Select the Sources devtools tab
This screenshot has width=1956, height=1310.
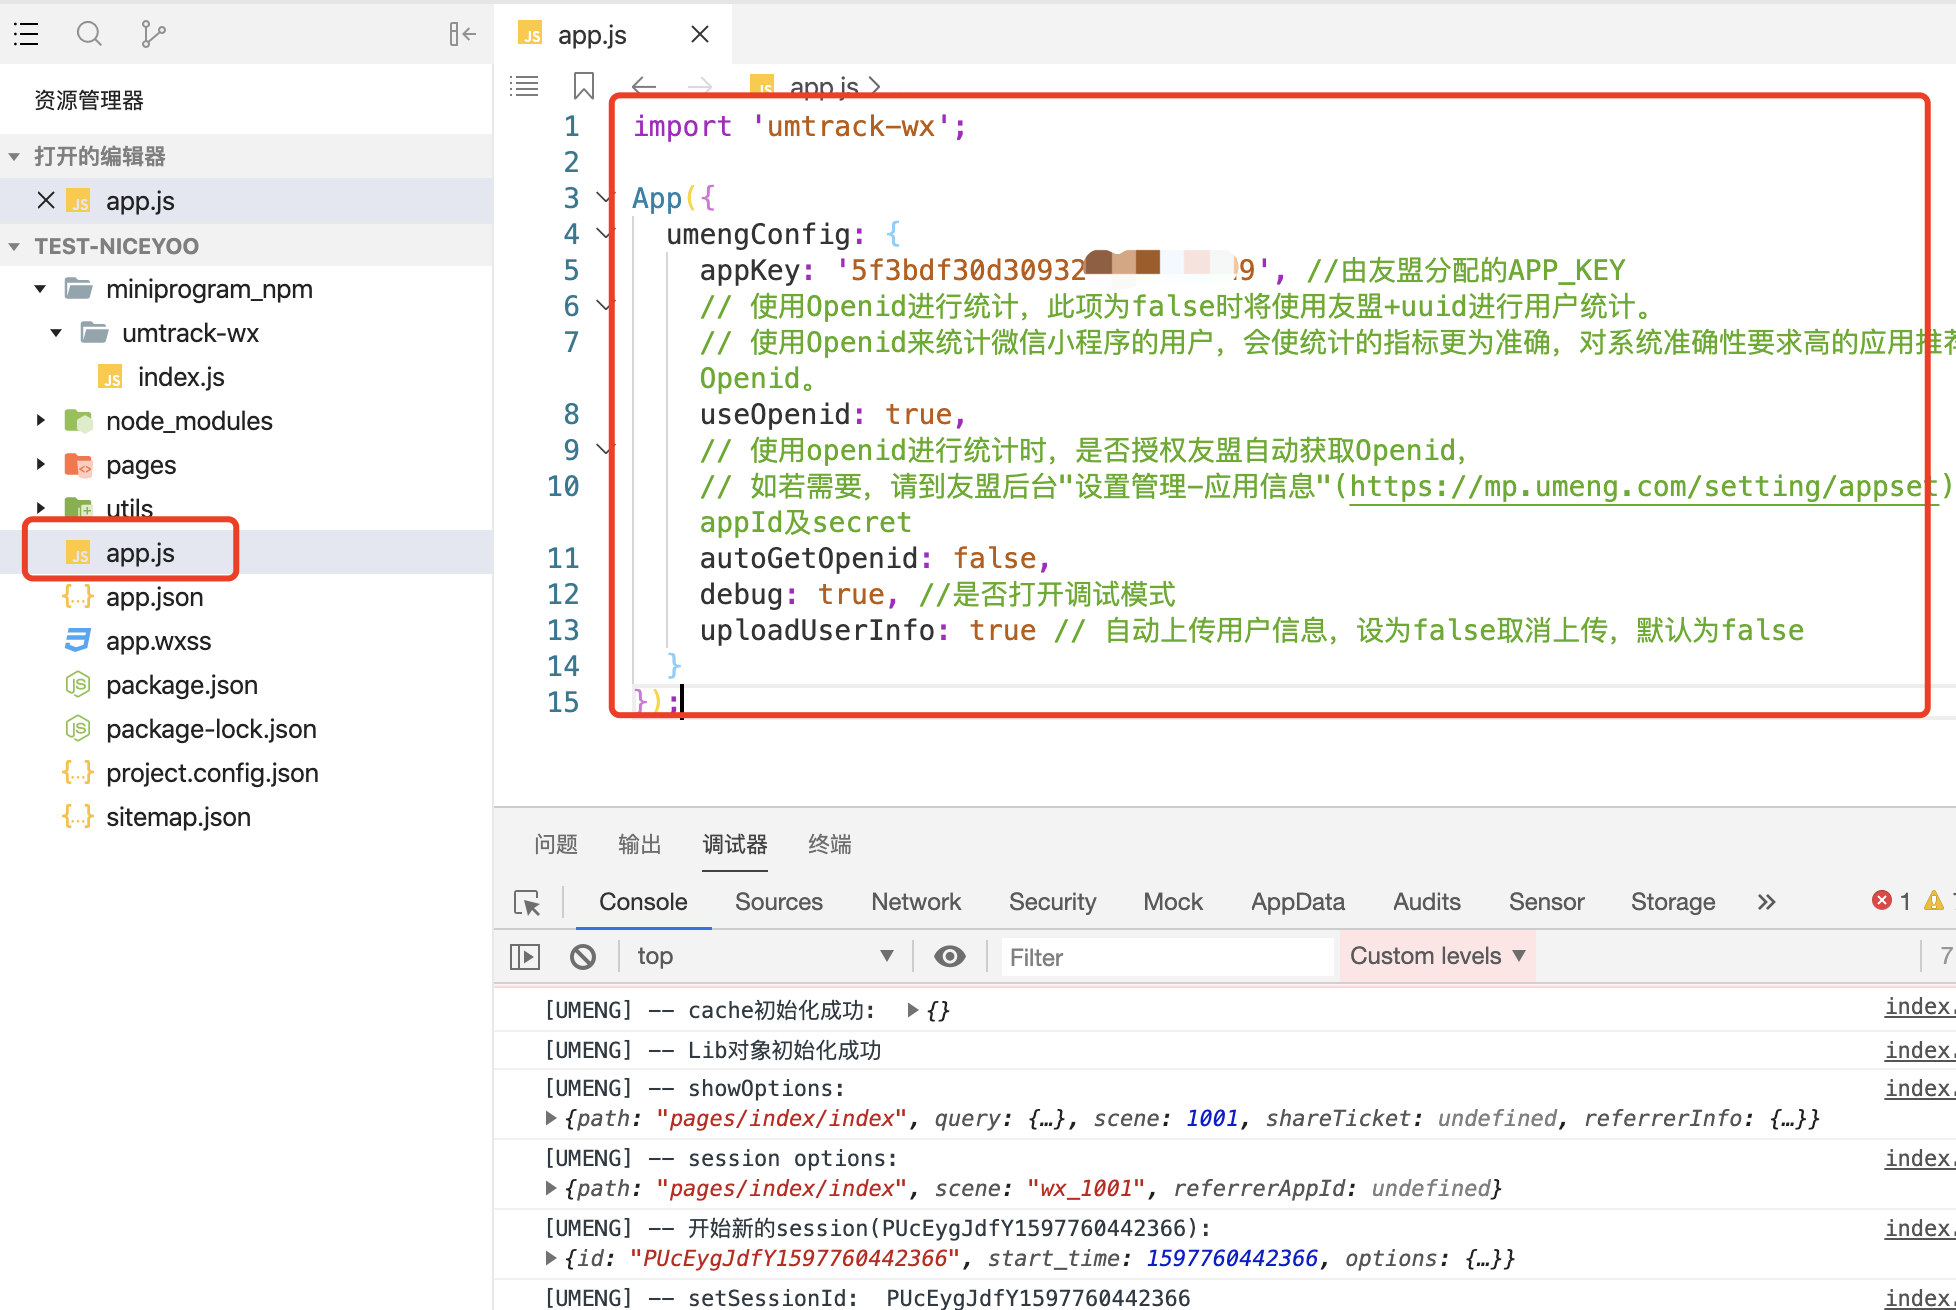click(779, 902)
